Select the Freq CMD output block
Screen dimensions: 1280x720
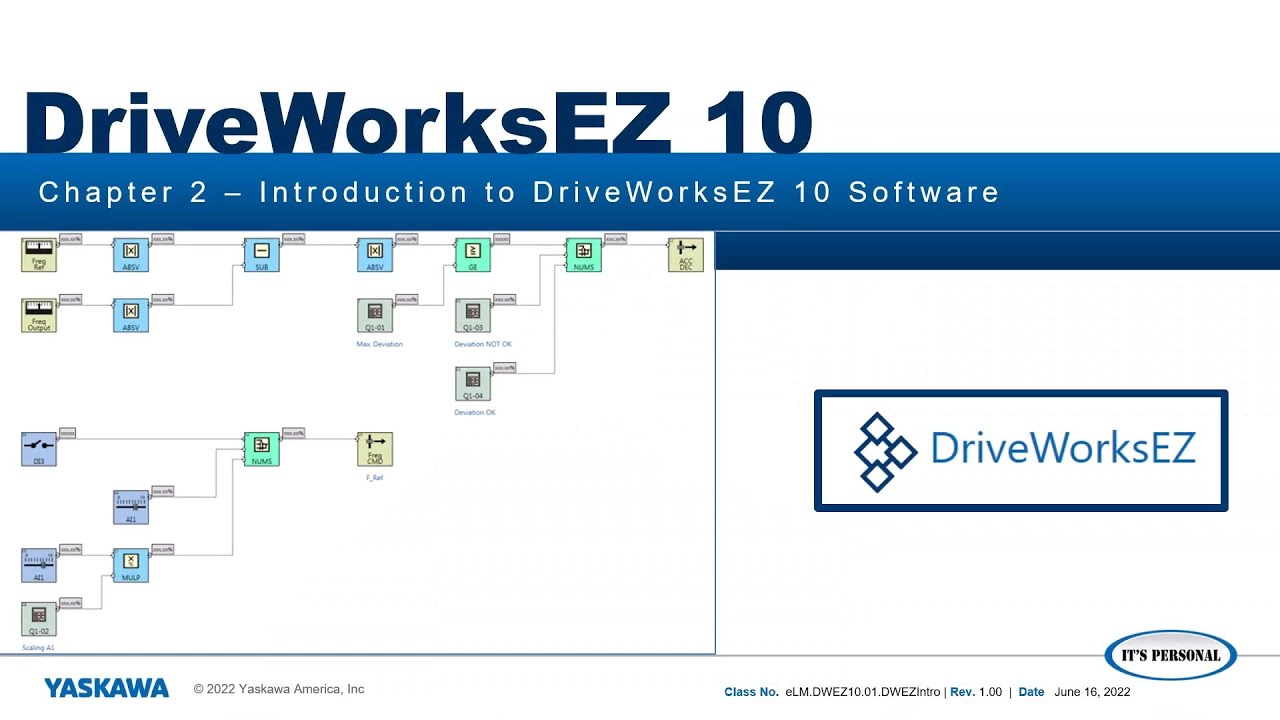point(375,450)
